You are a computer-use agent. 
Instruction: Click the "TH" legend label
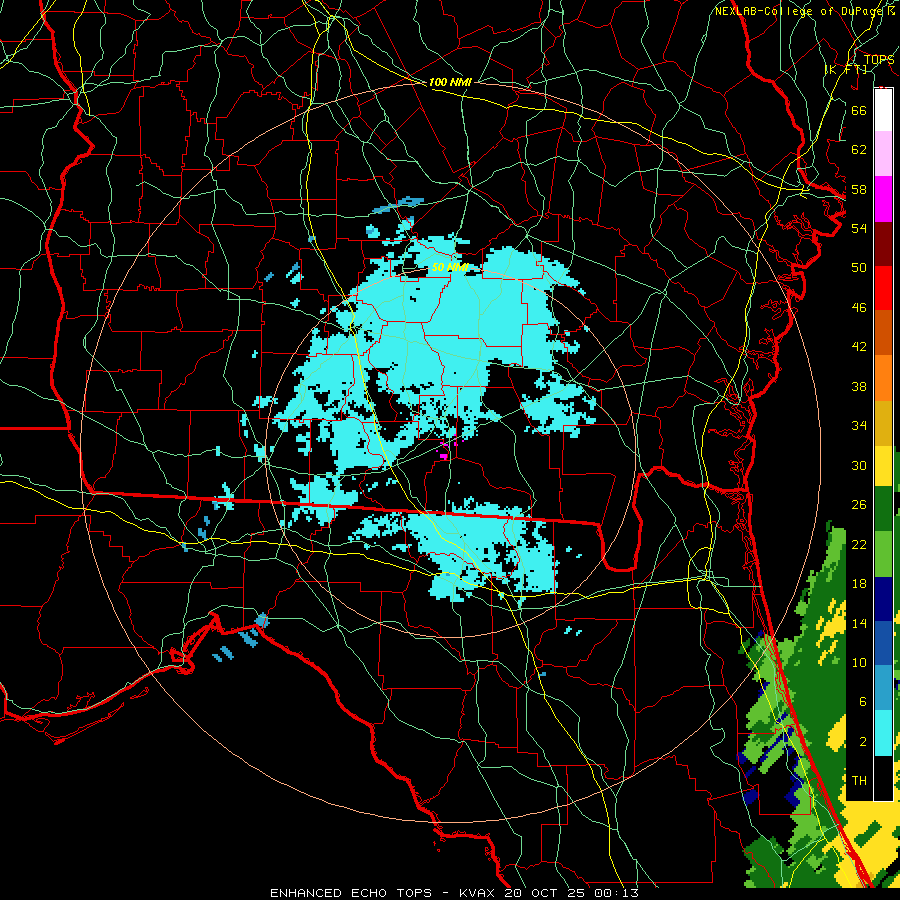tap(859, 781)
